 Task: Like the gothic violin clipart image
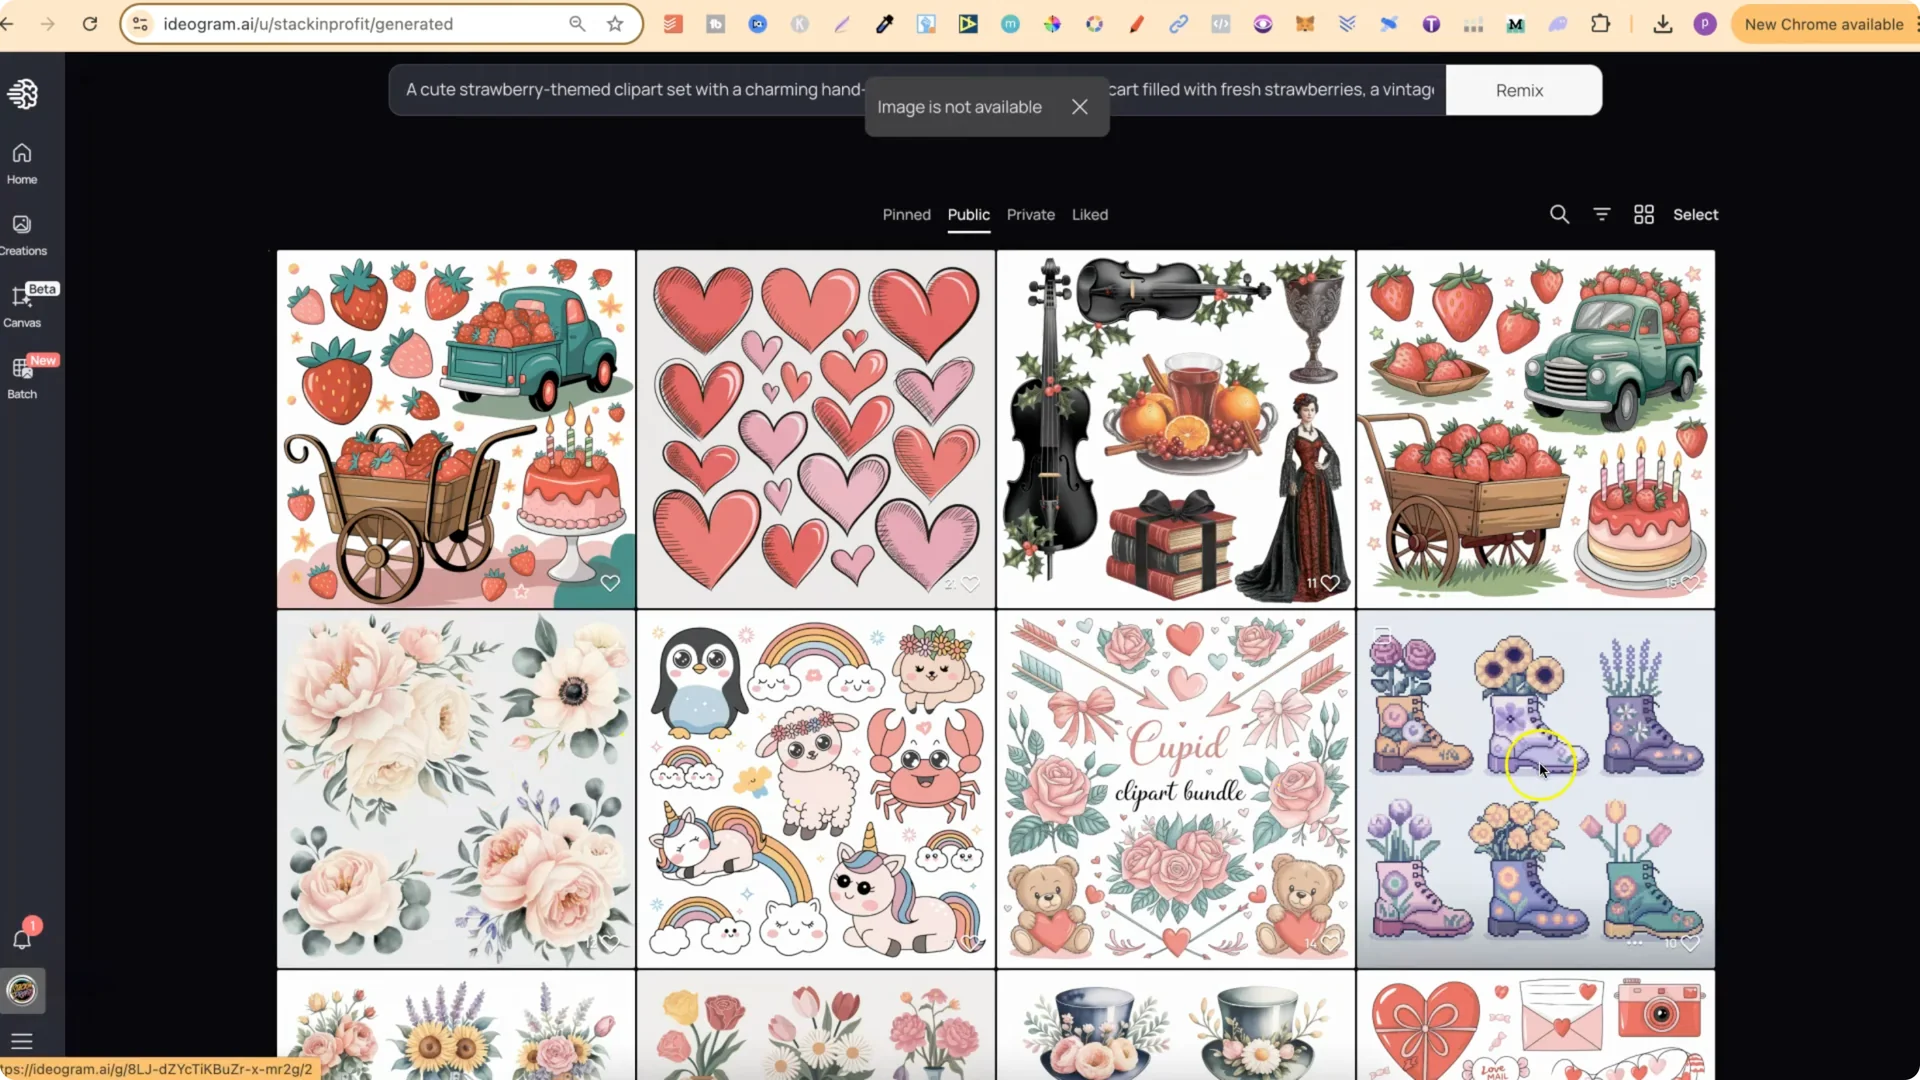(1330, 583)
